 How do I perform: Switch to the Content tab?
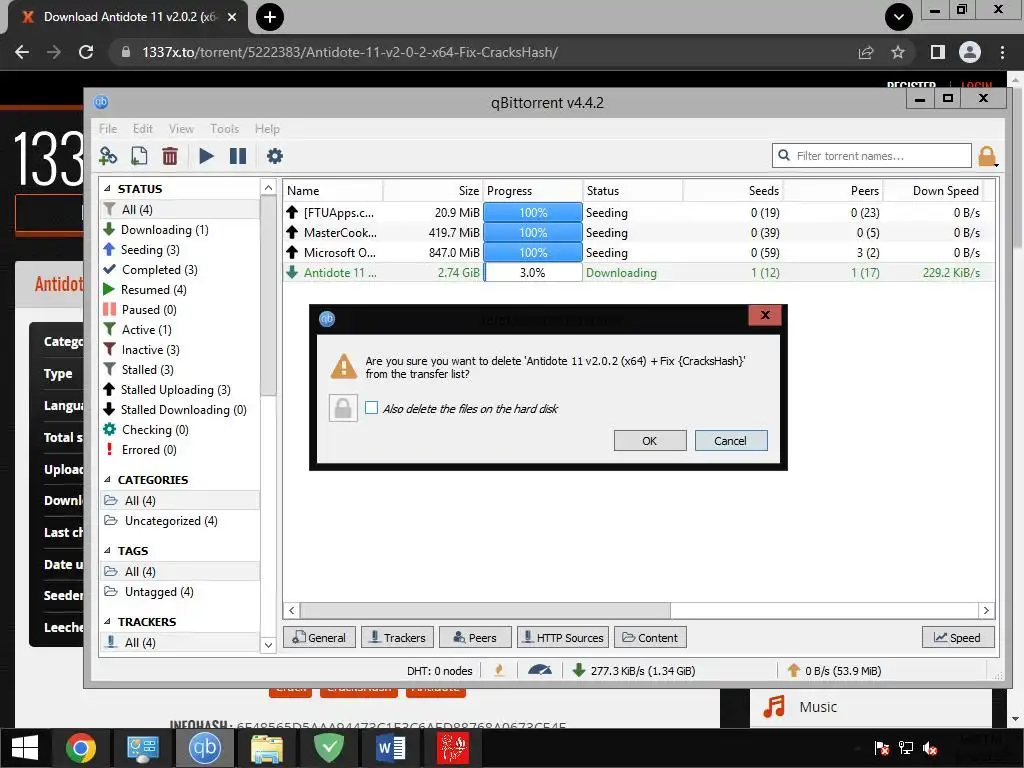point(650,637)
